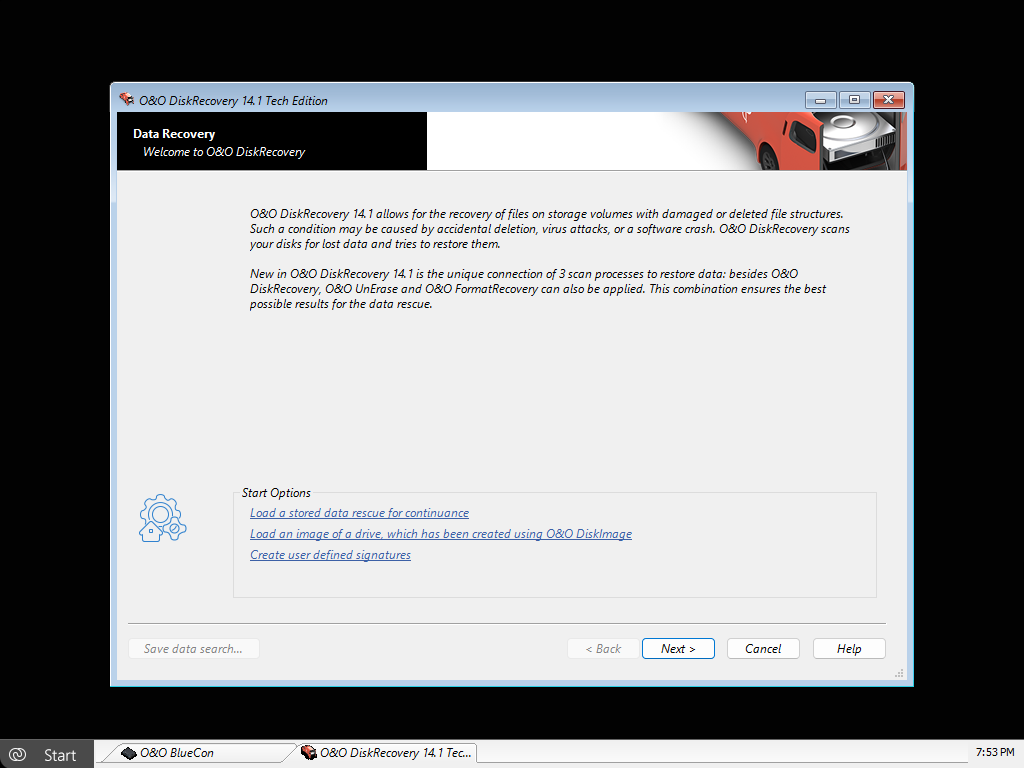Minimize the DiskRecovery window
The image size is (1024, 768).
pyautogui.click(x=820, y=100)
